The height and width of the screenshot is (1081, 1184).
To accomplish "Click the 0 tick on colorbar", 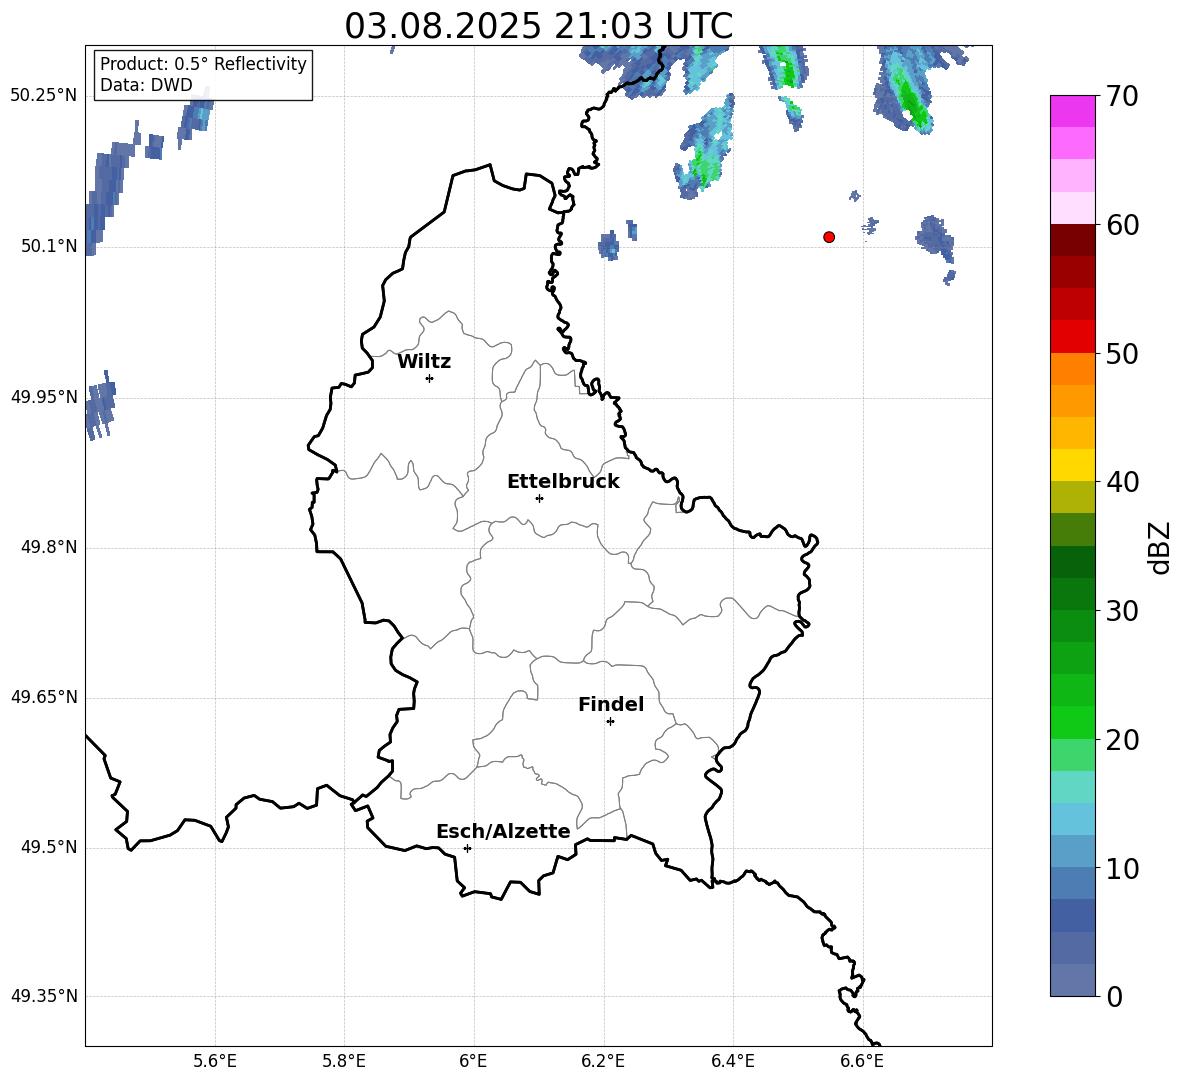I will tap(1114, 996).
